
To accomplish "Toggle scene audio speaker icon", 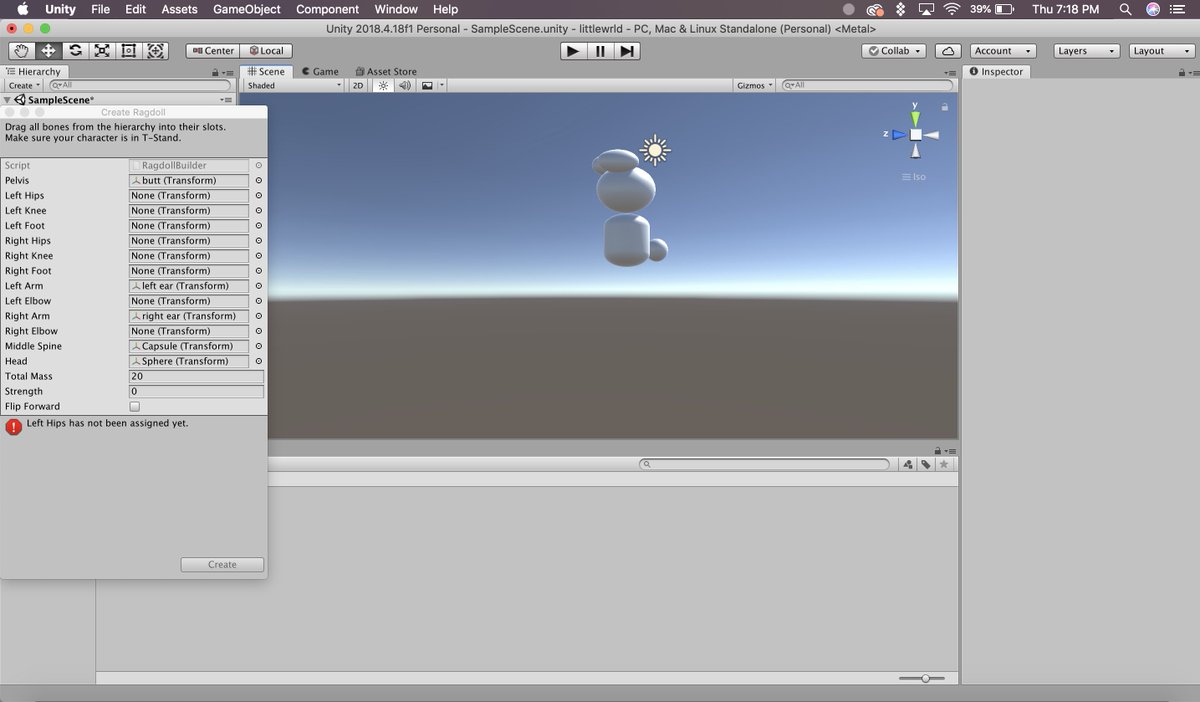I will 404,86.
